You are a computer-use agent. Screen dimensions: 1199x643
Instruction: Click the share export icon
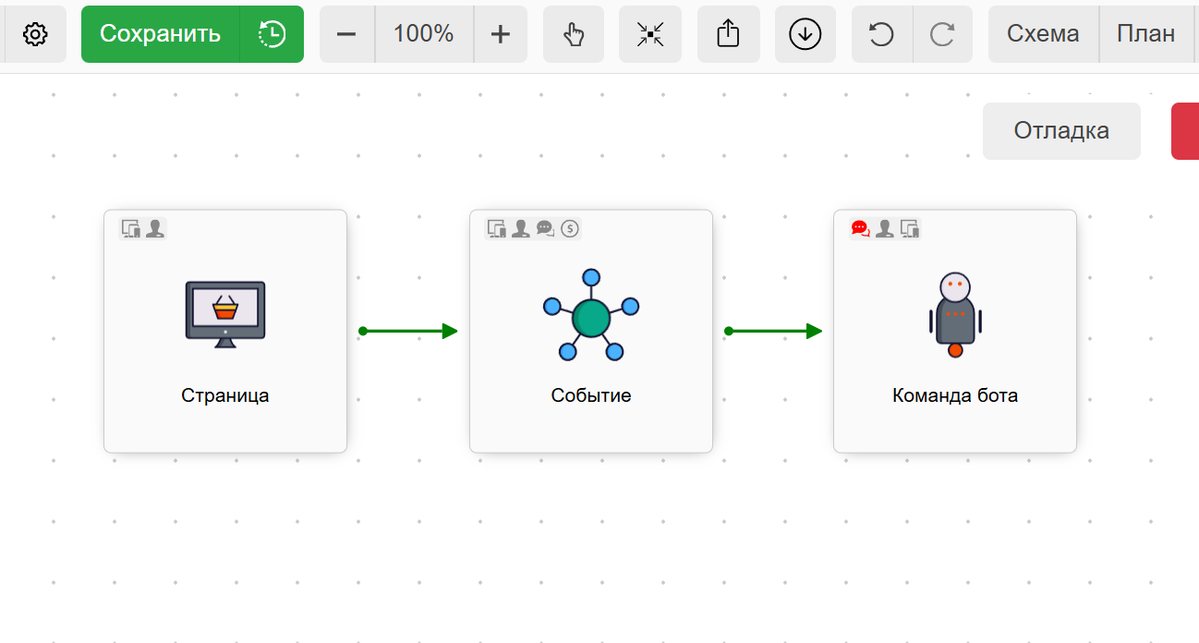(728, 34)
